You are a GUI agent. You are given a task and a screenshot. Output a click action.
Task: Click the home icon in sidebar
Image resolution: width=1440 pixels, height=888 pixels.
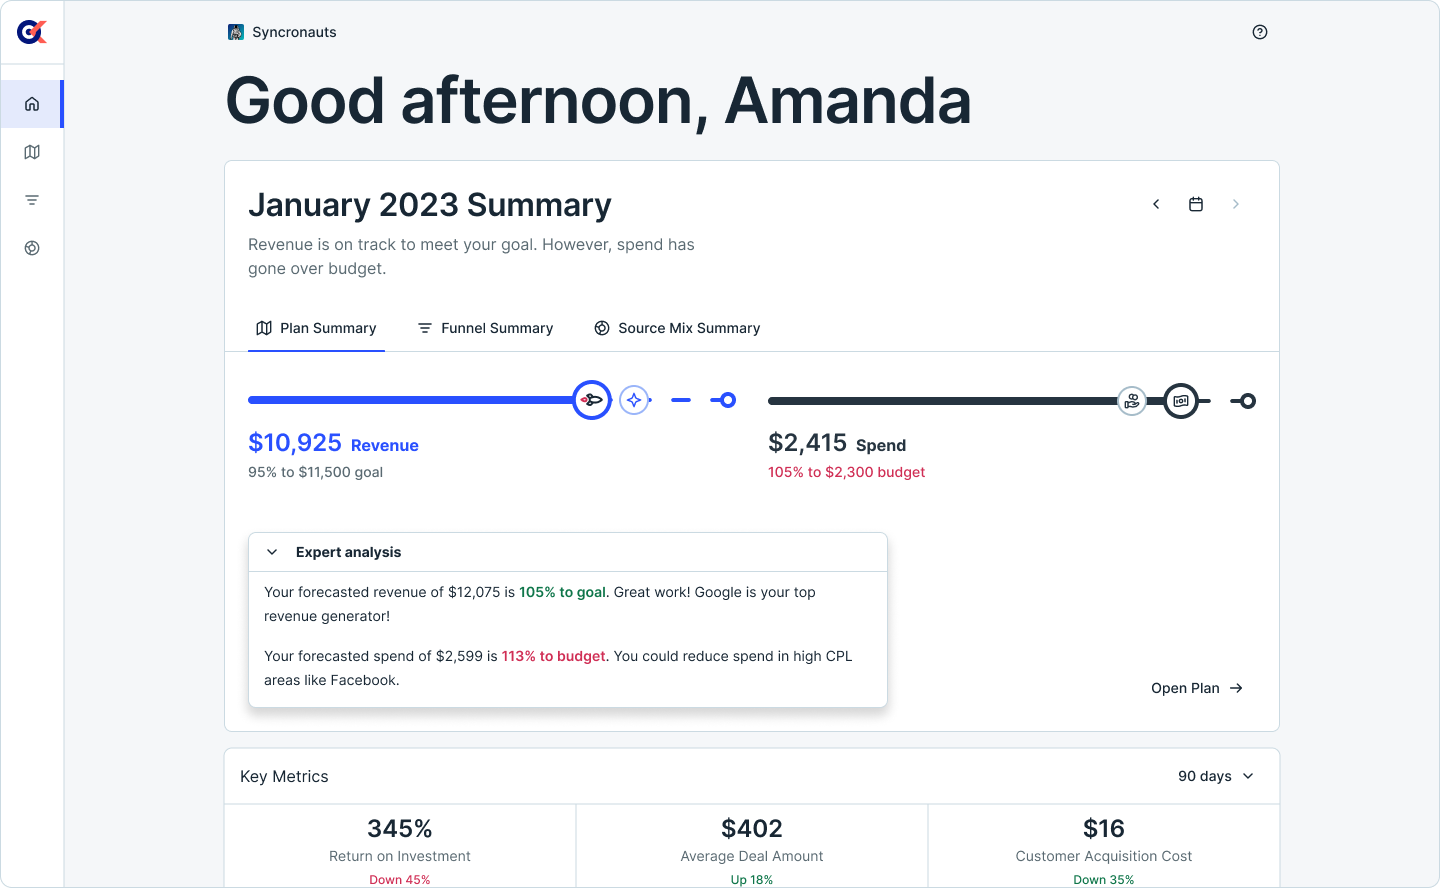point(32,104)
